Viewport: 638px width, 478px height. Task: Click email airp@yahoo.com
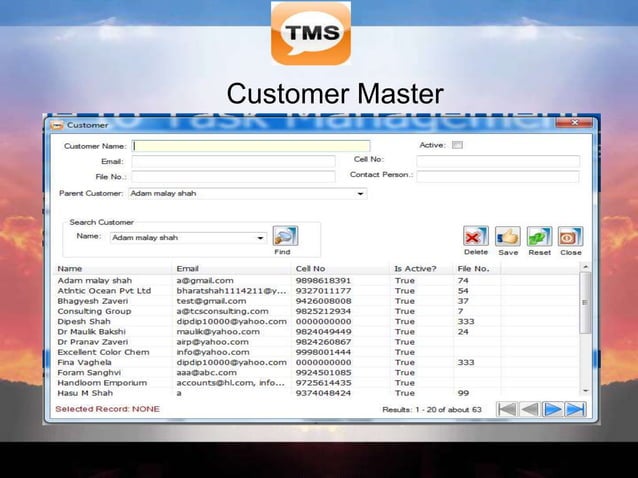(x=212, y=342)
